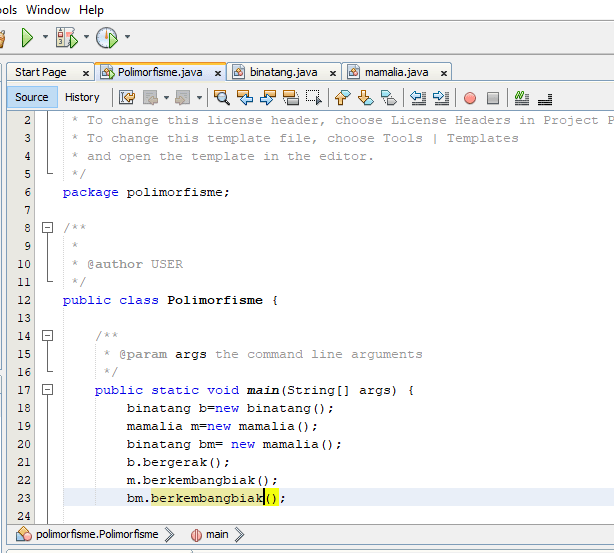Open the Debug Project dropdown arrow

pyautogui.click(x=86, y=38)
